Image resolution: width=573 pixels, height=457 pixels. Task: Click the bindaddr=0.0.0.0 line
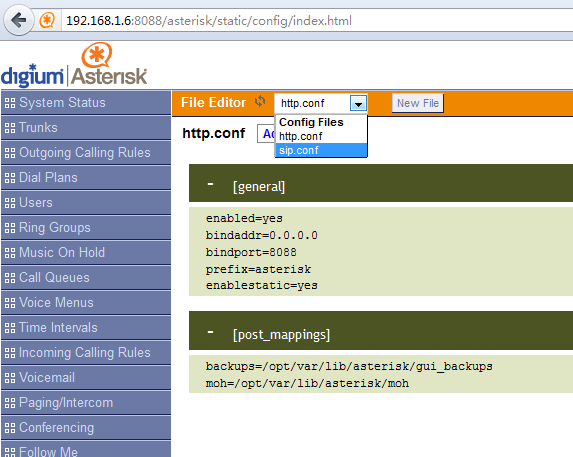[262, 235]
